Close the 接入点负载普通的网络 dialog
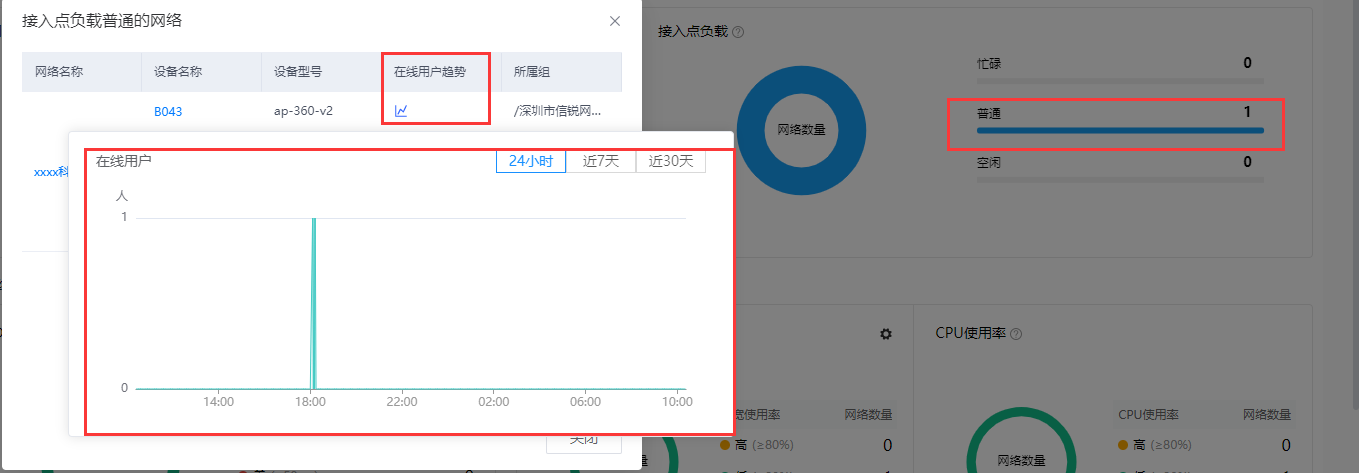1359x473 pixels. point(615,21)
